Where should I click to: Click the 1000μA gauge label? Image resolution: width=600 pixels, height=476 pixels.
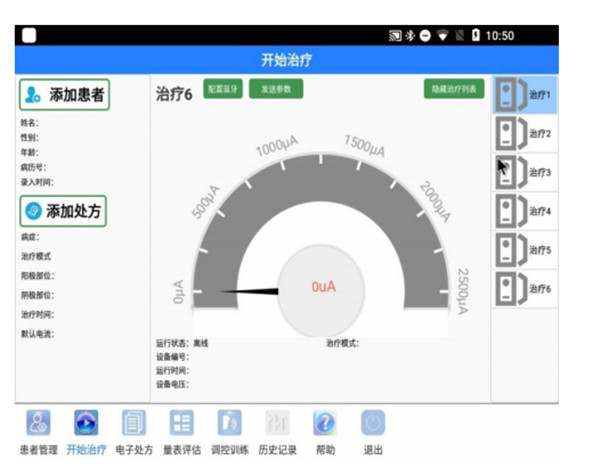pyautogui.click(x=277, y=146)
